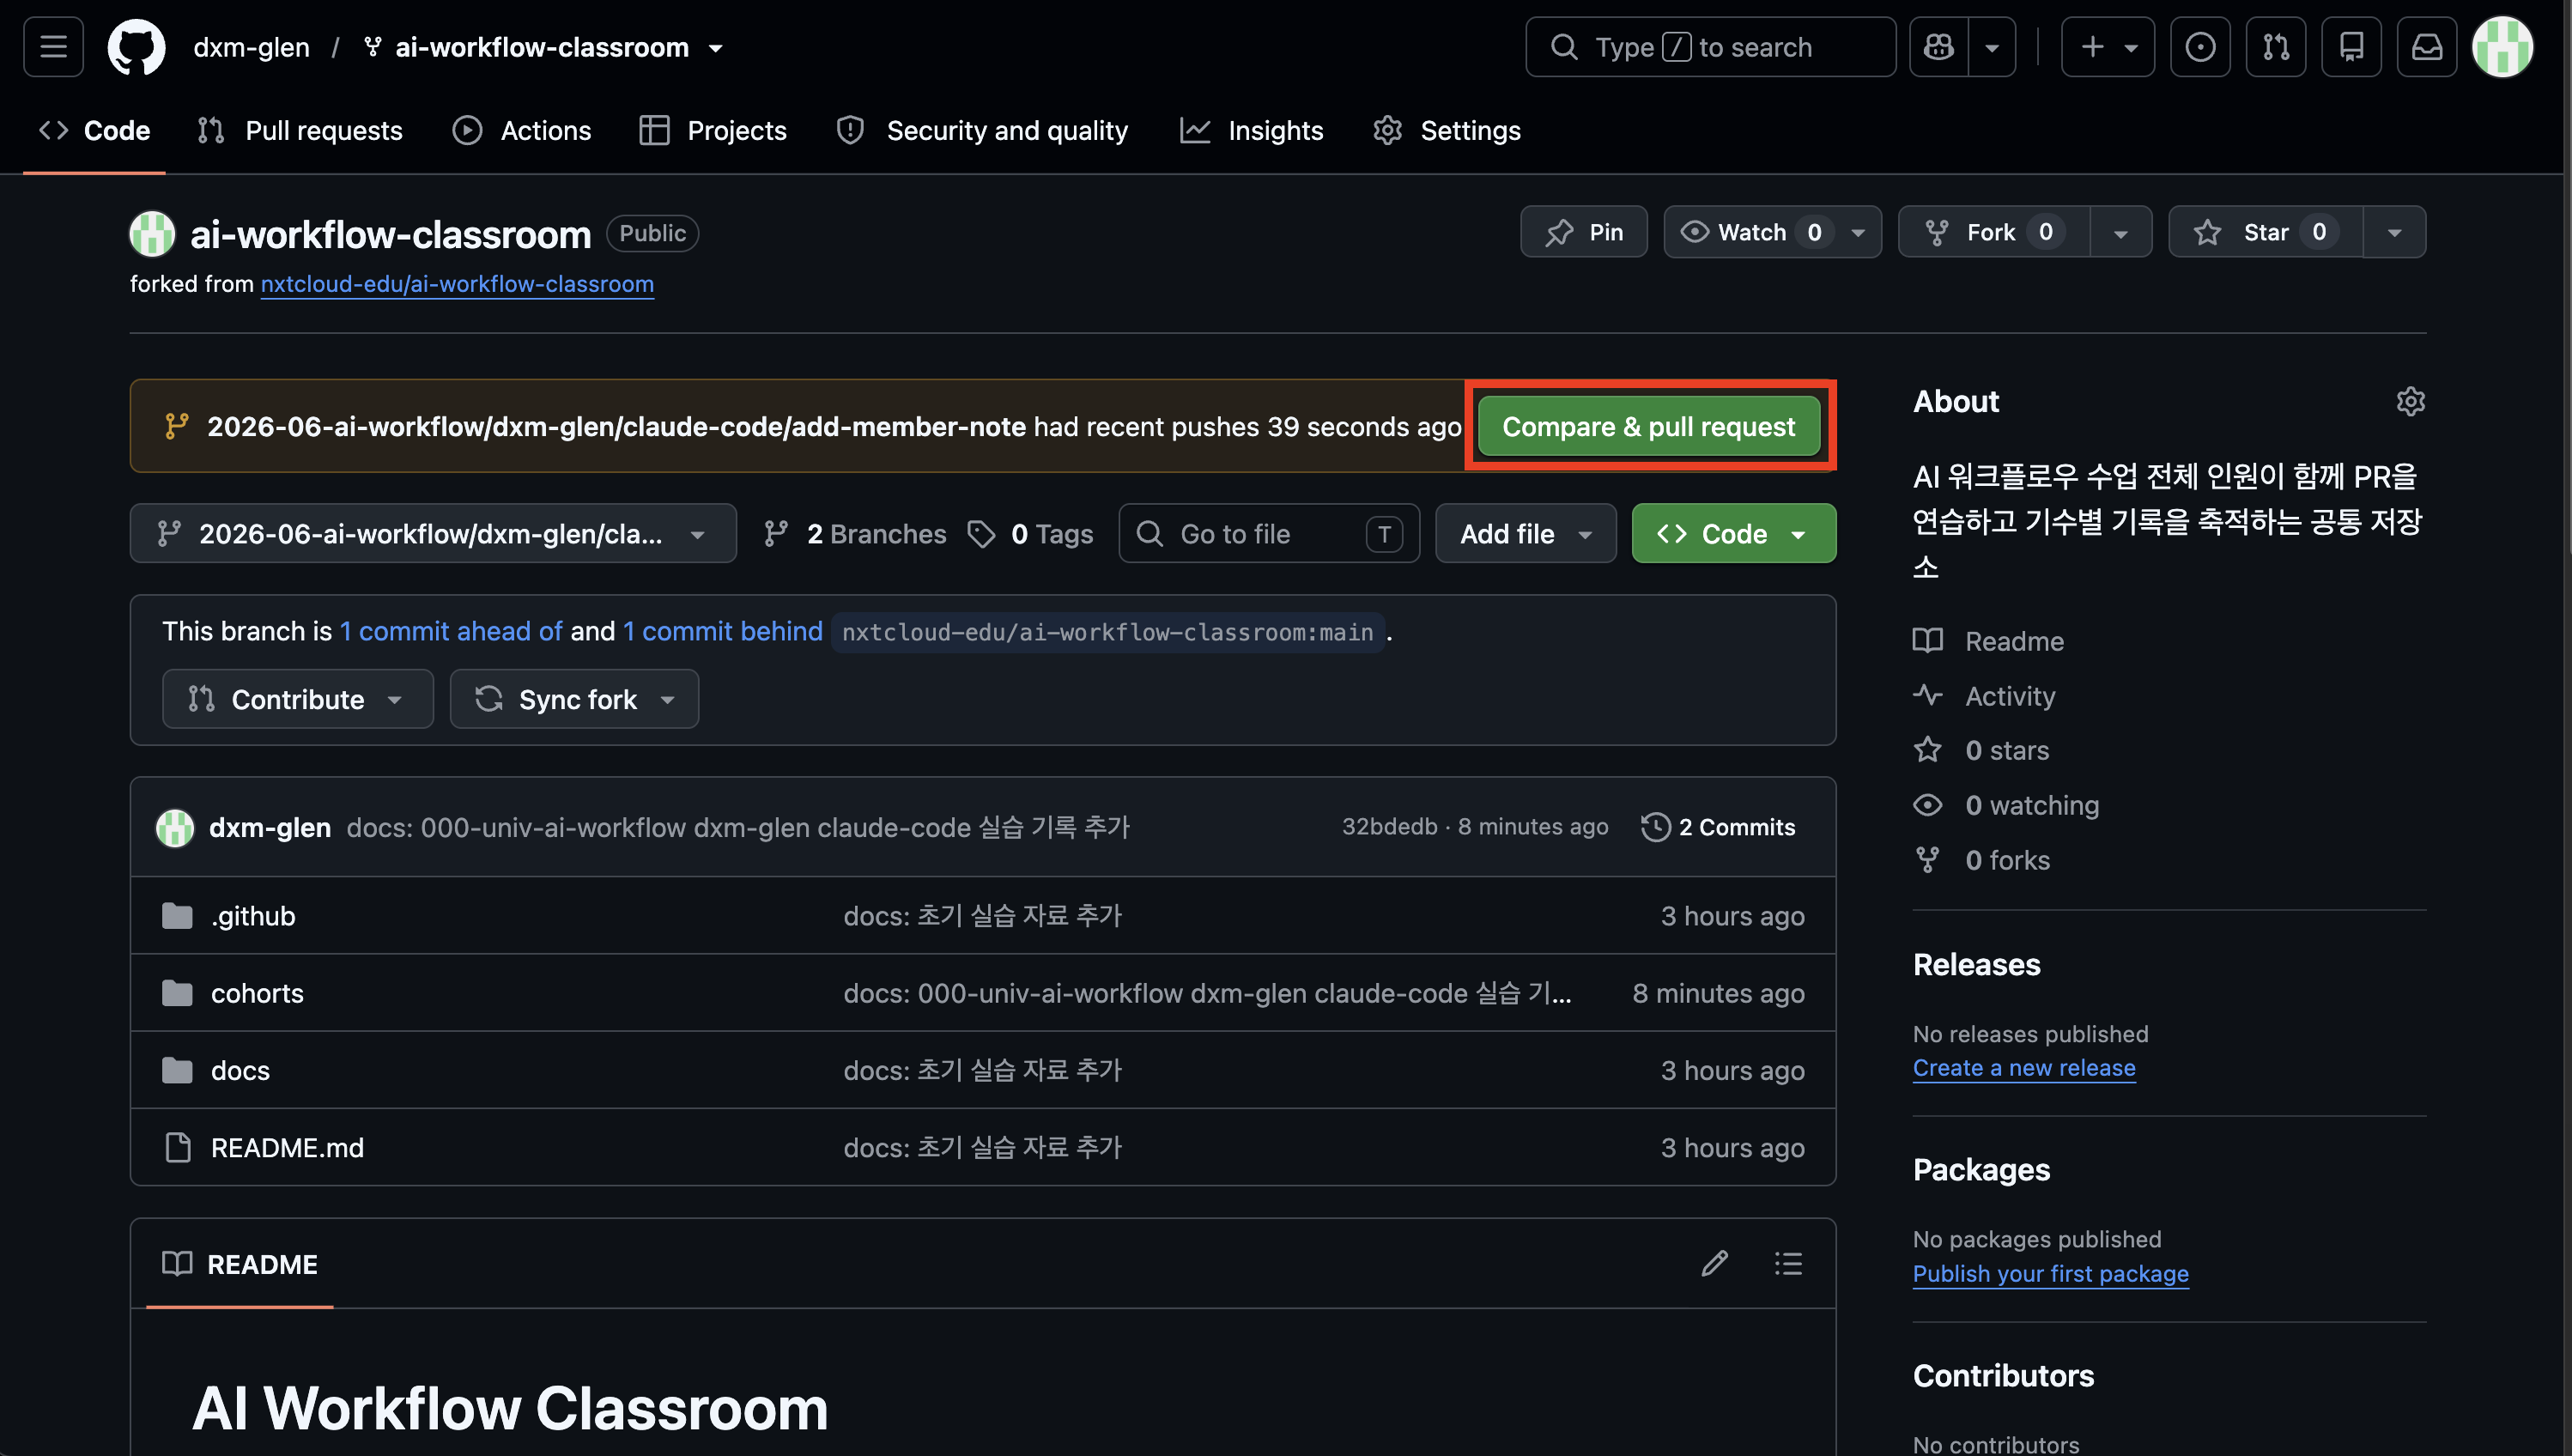Open the branch selector dropdown

pos(433,534)
